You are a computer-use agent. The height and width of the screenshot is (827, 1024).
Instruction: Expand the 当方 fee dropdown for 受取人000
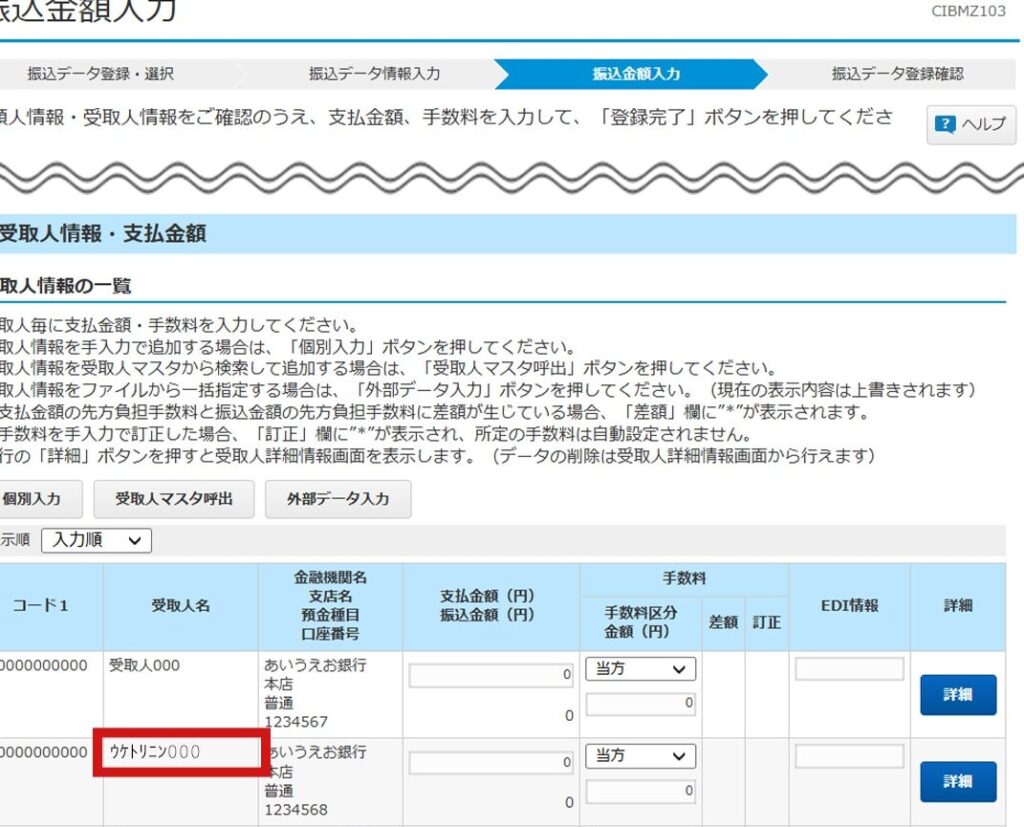(x=640, y=669)
